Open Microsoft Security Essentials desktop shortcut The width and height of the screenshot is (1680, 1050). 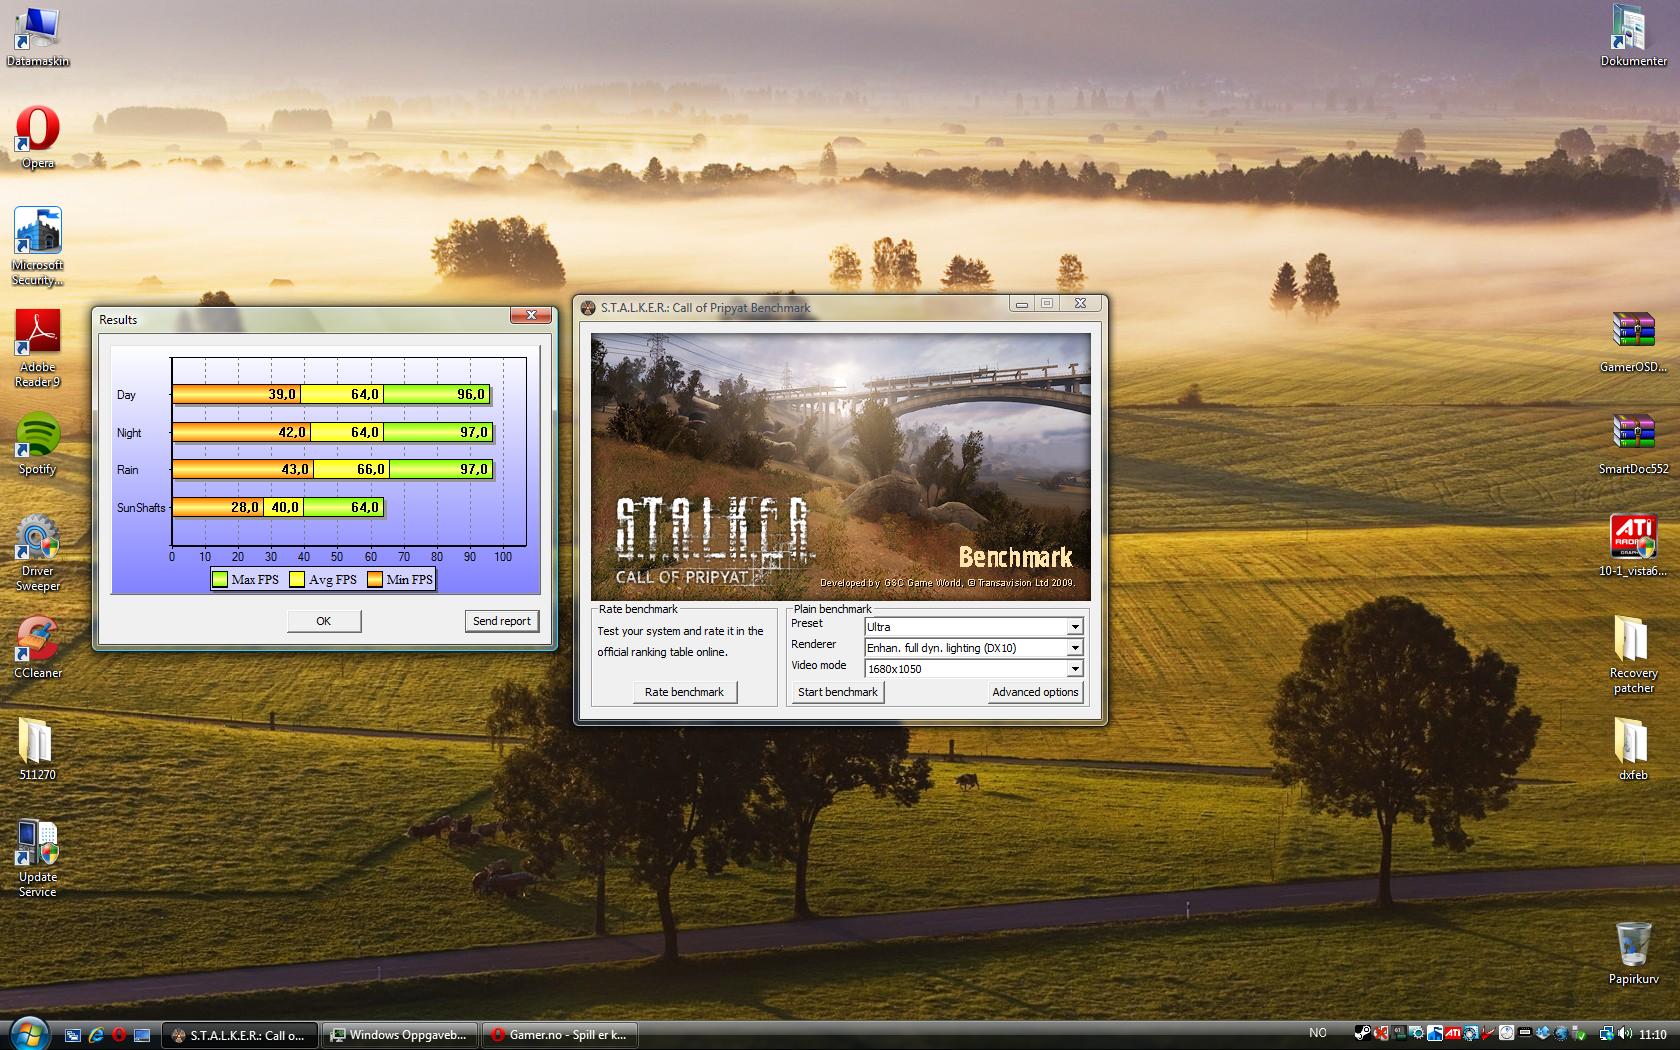37,246
